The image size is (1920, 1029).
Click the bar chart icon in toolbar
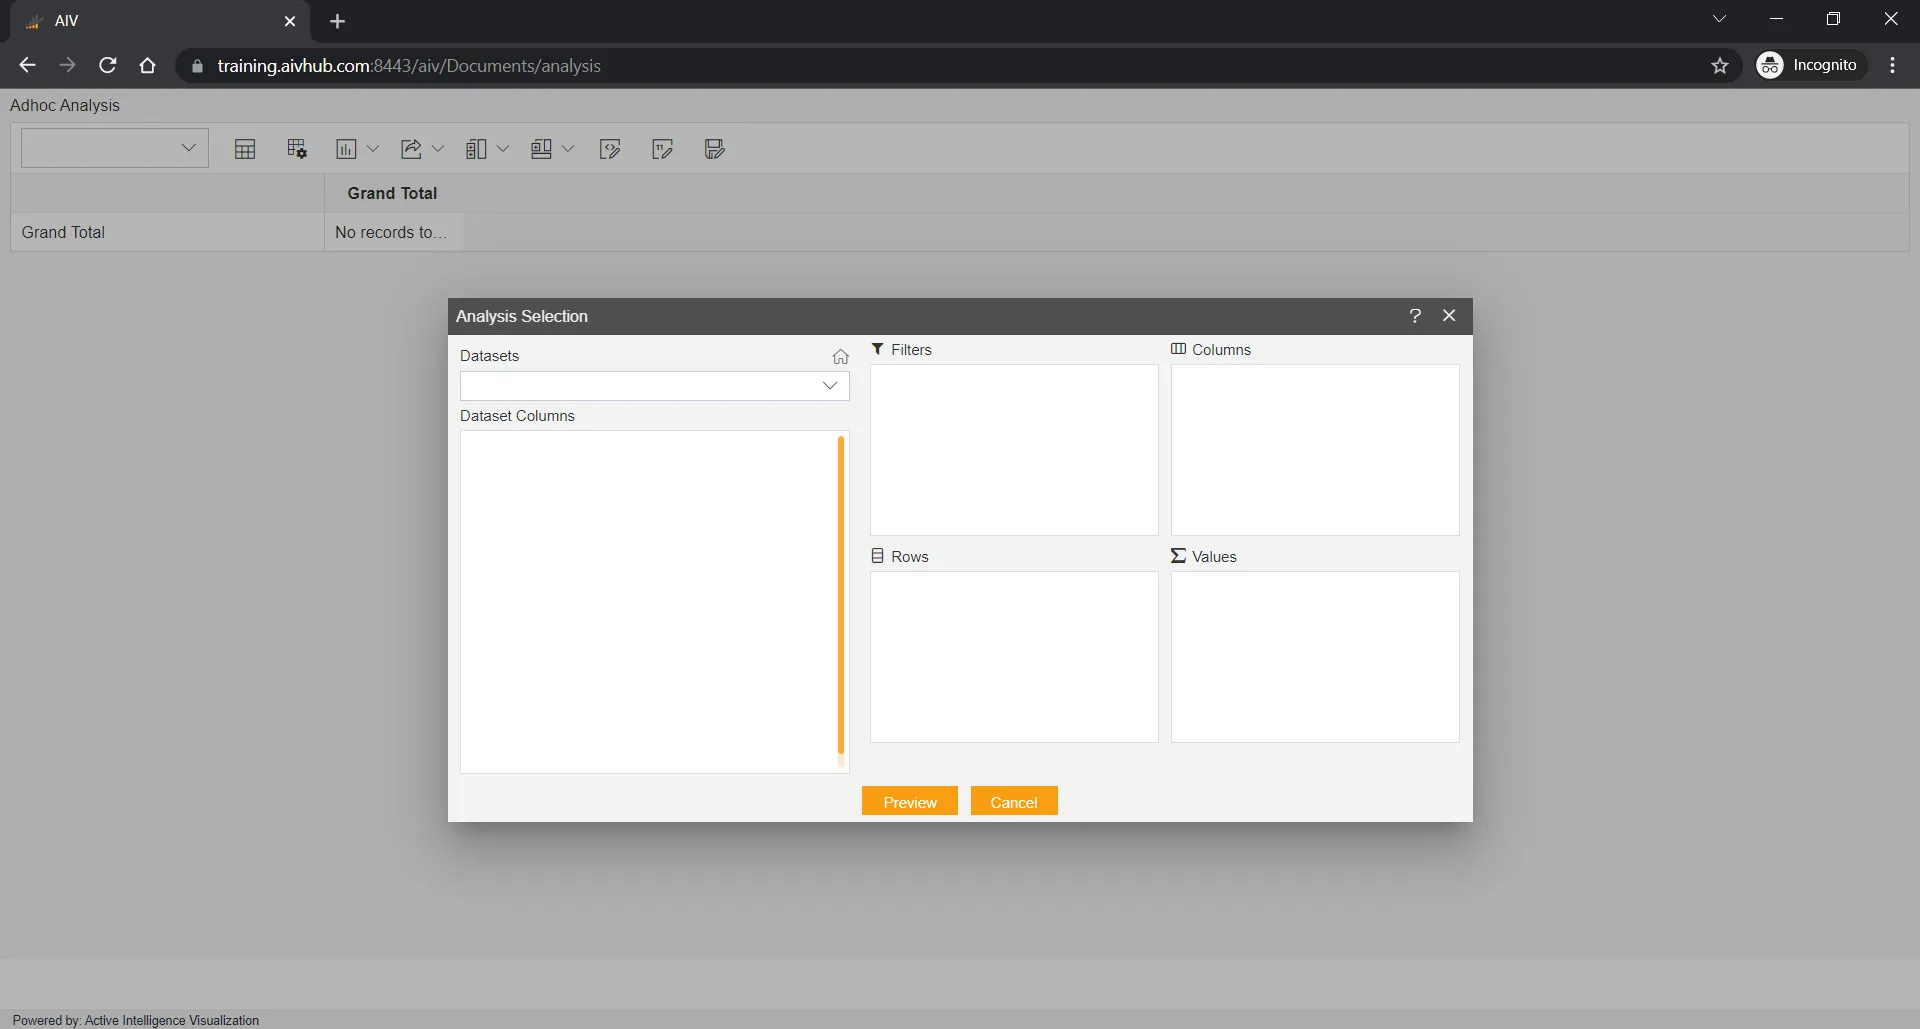coord(346,149)
